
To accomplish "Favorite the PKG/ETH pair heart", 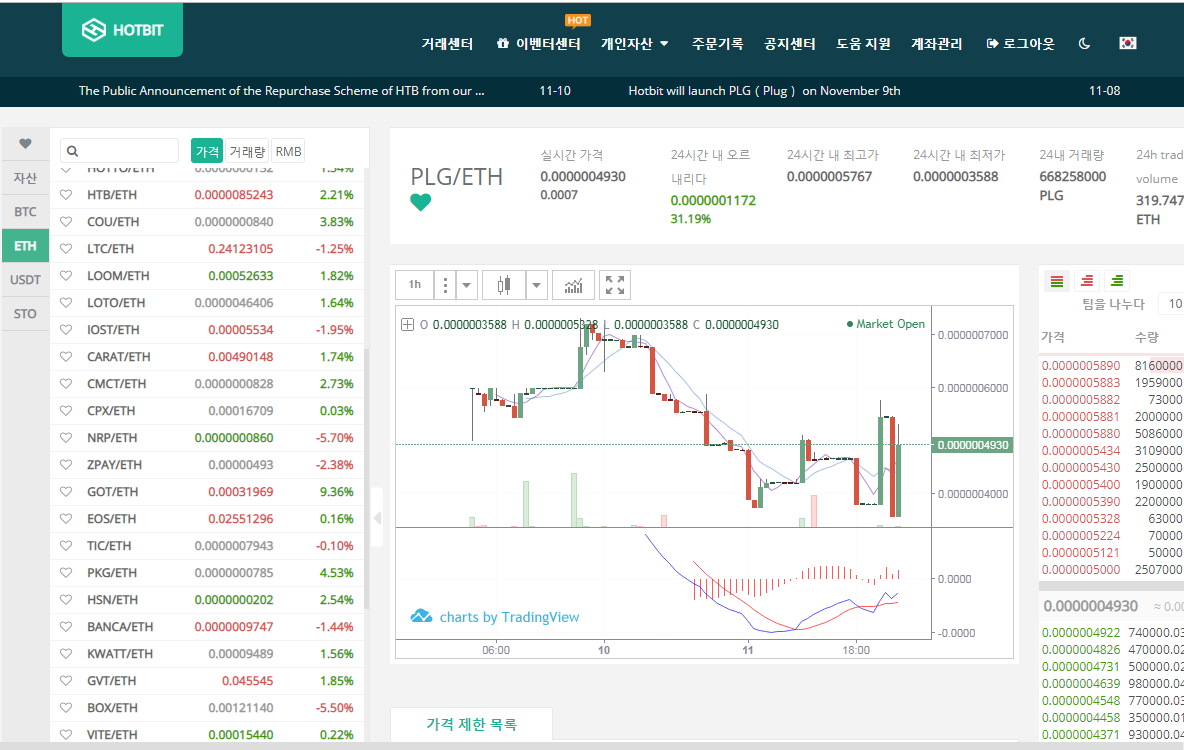I will 66,573.
